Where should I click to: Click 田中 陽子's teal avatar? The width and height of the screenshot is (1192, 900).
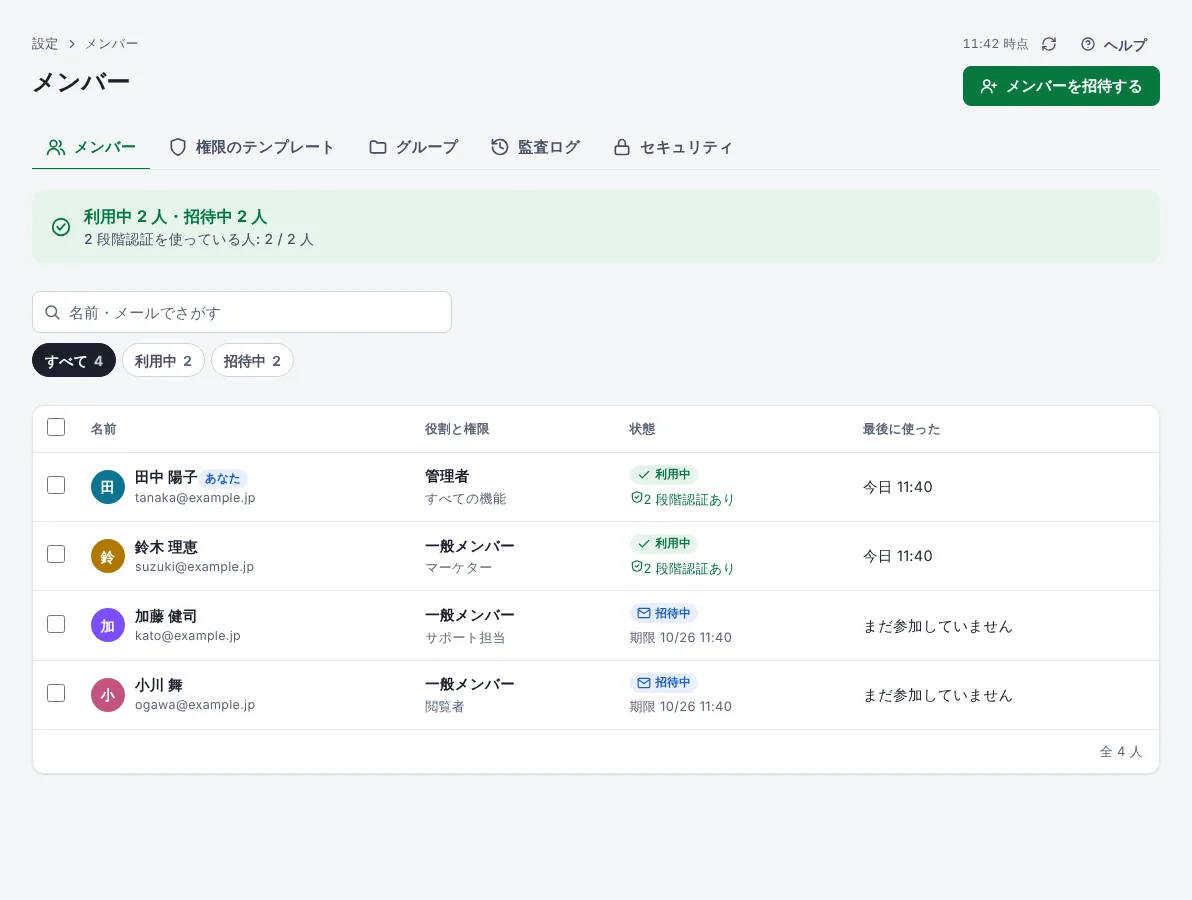click(x=108, y=487)
